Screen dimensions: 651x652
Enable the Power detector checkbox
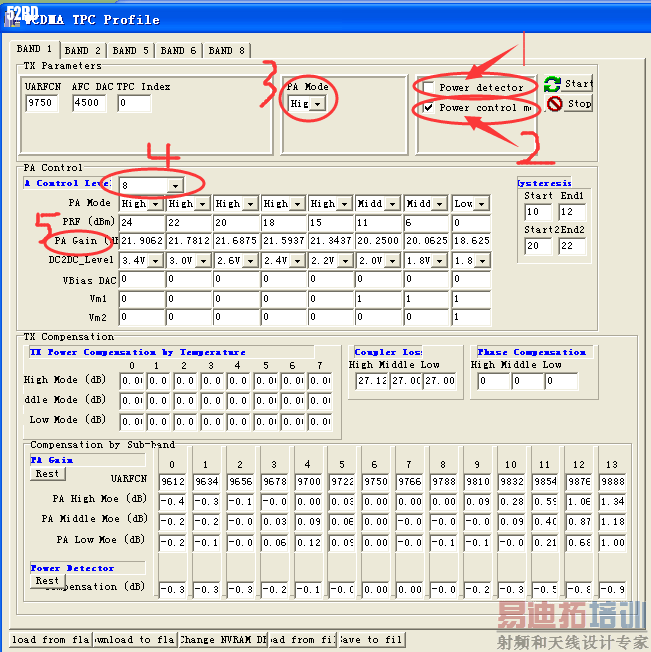click(x=429, y=88)
